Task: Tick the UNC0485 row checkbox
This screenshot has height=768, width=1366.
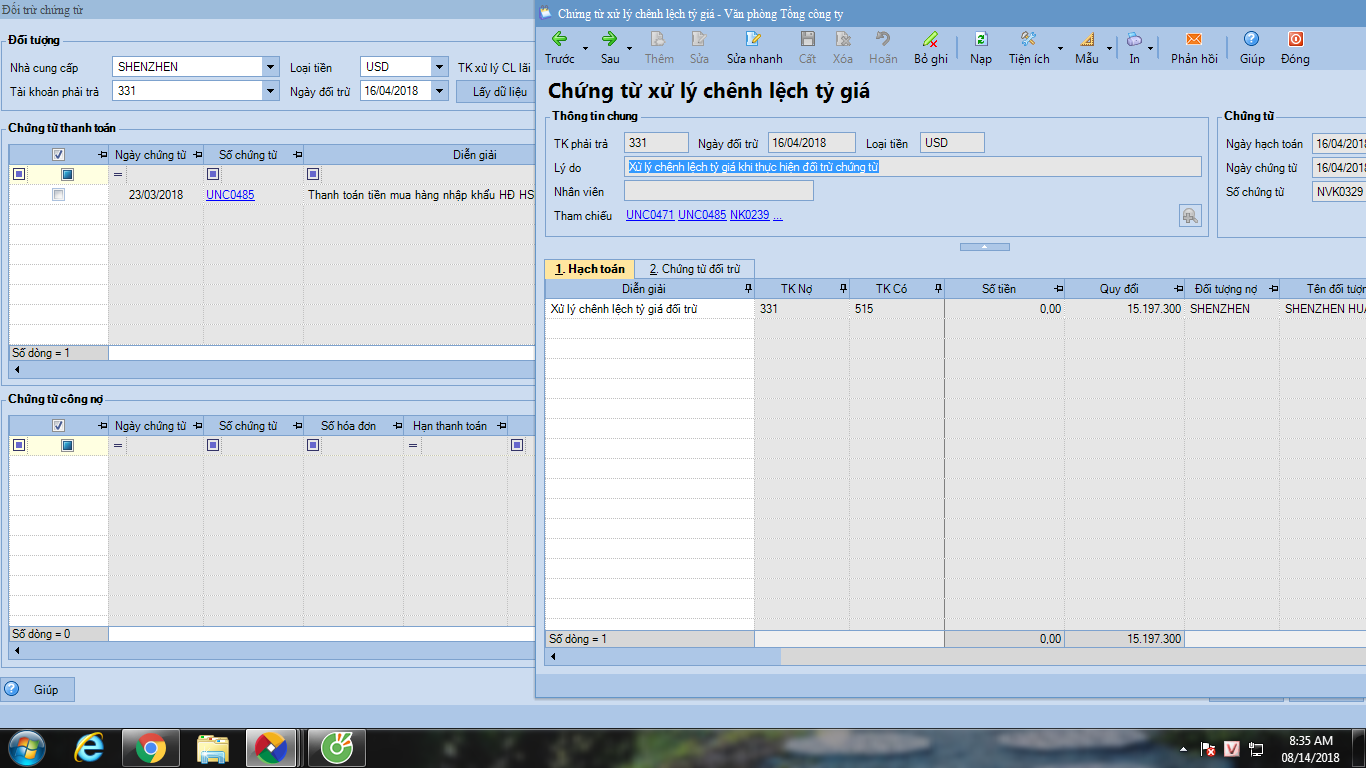Action: click(58, 195)
